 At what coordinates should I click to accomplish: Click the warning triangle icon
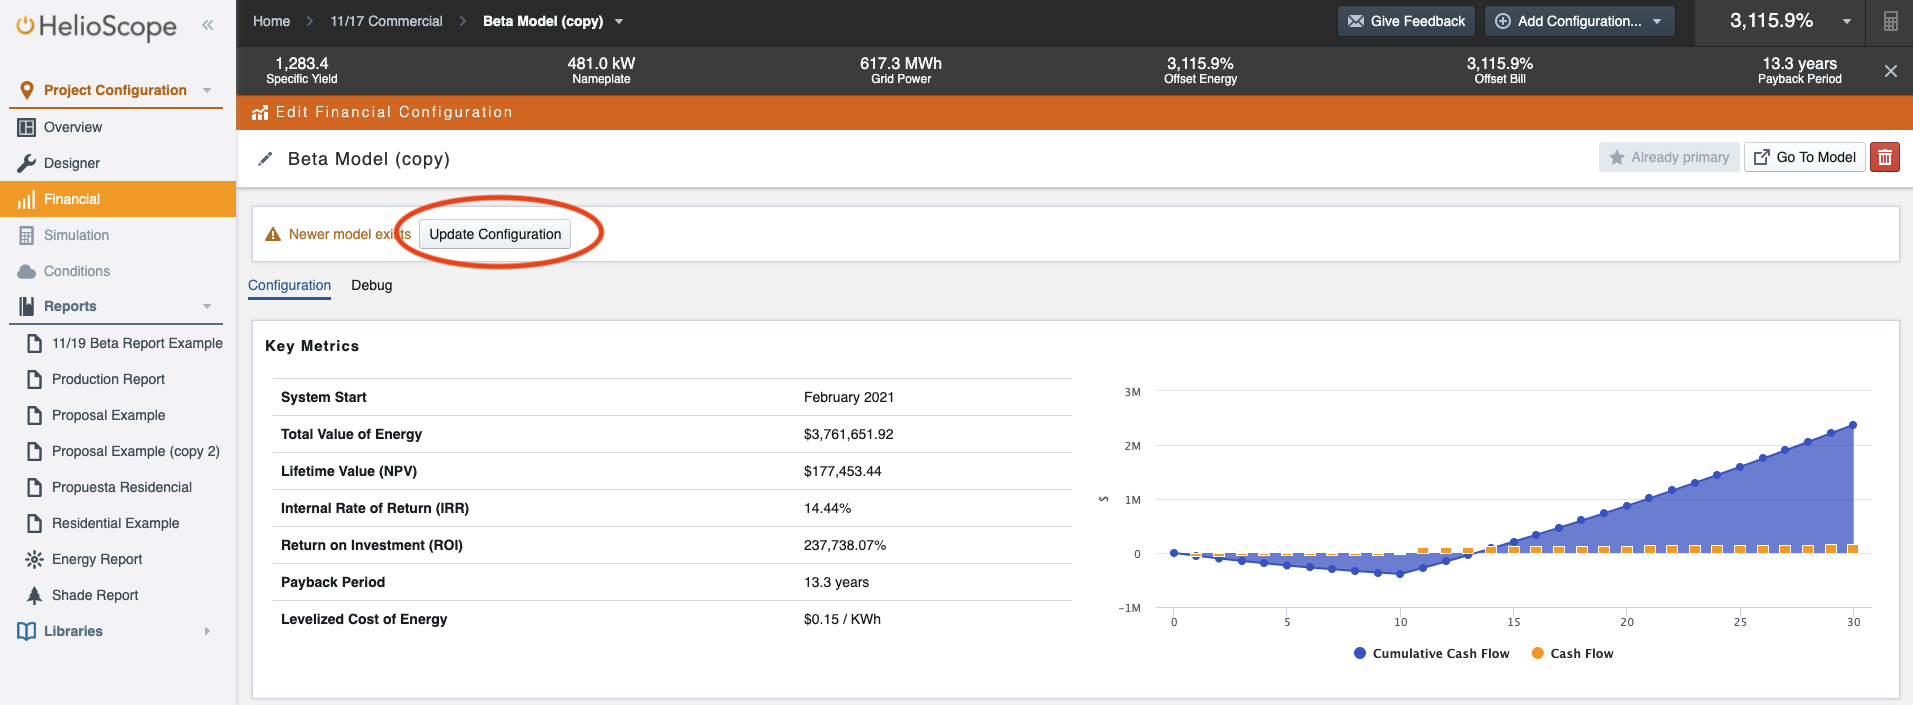[273, 234]
